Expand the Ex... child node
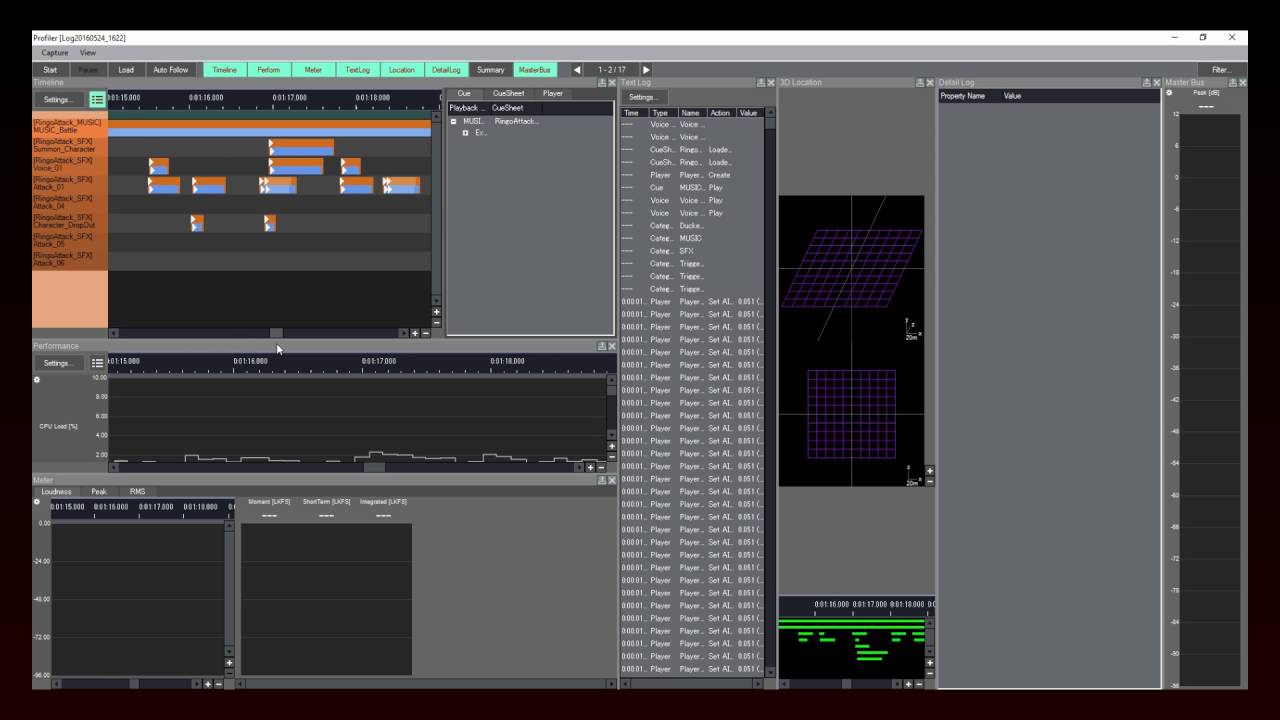 pos(466,133)
